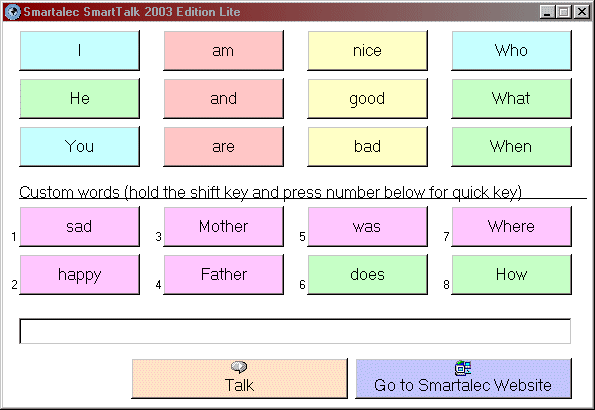Viewport: 595px width, 410px height.
Task: Focus the sentence text input field
Action: pyautogui.click(x=295, y=331)
